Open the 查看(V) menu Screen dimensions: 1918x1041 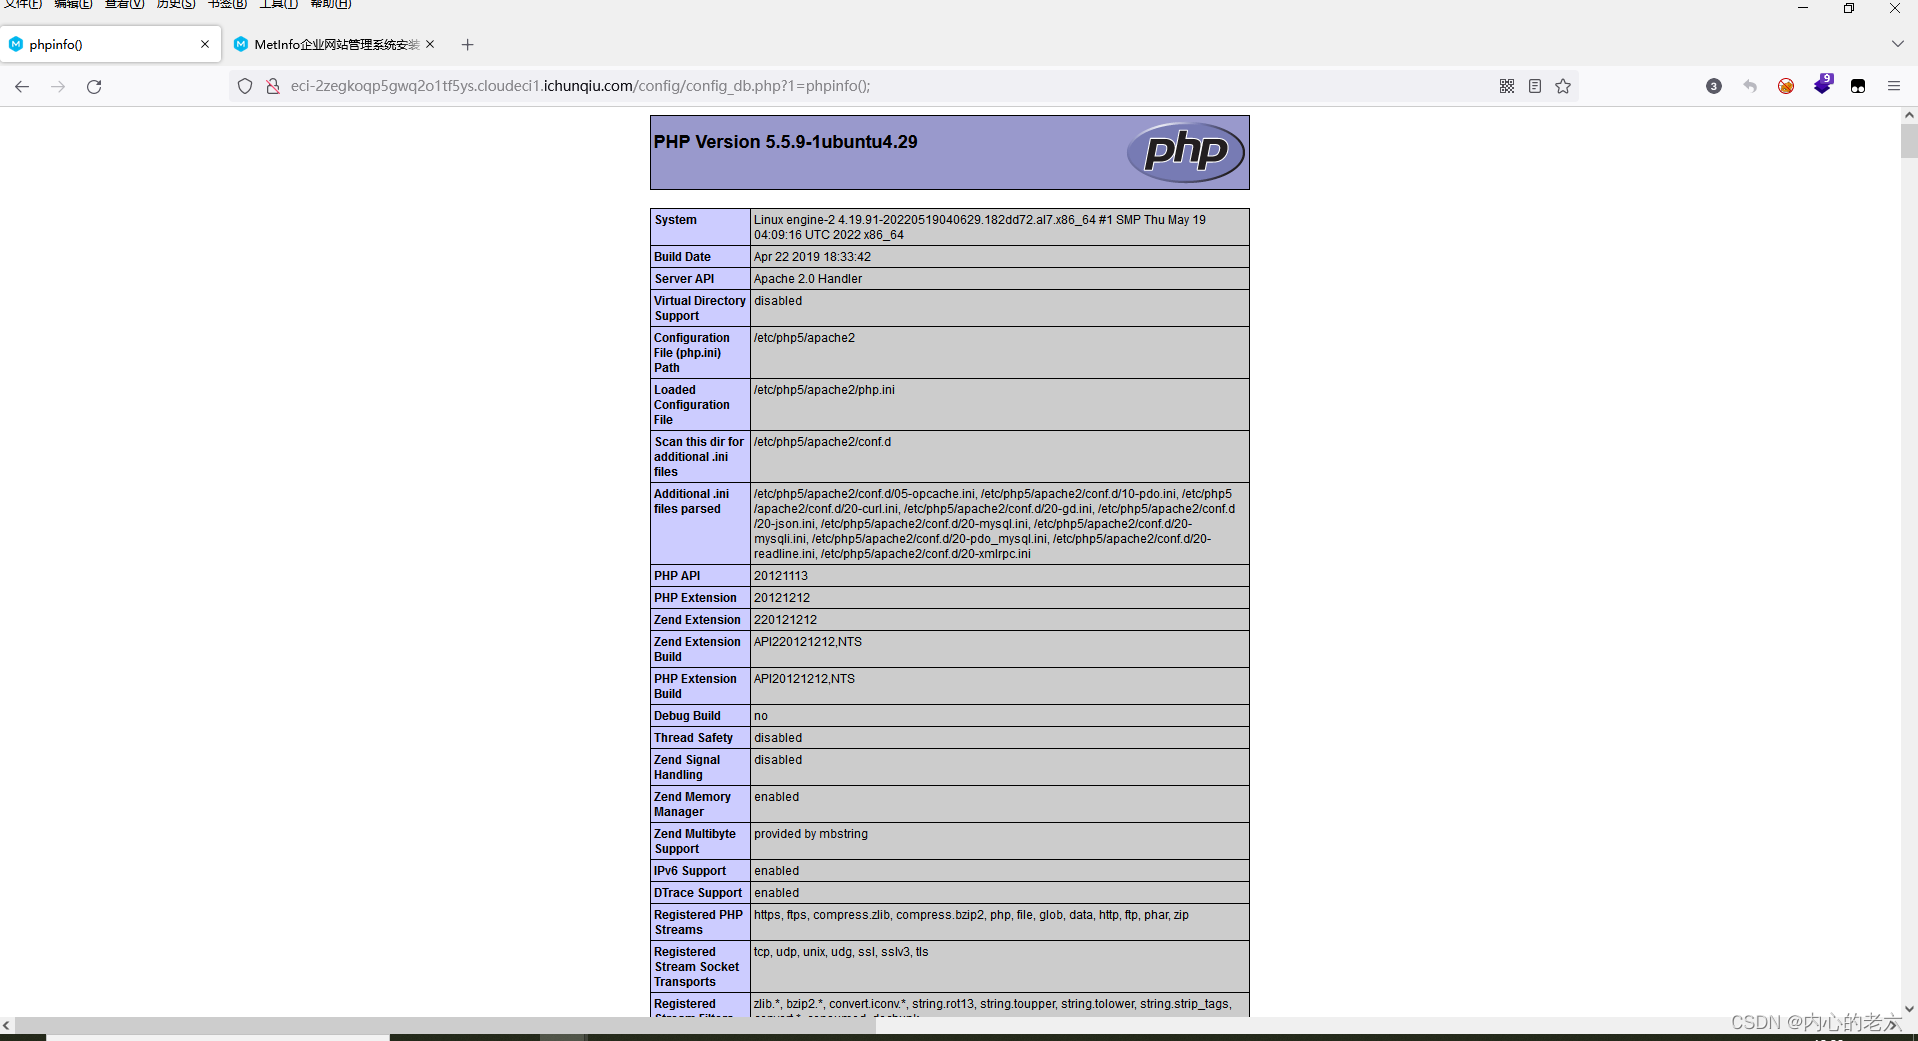coord(125,4)
